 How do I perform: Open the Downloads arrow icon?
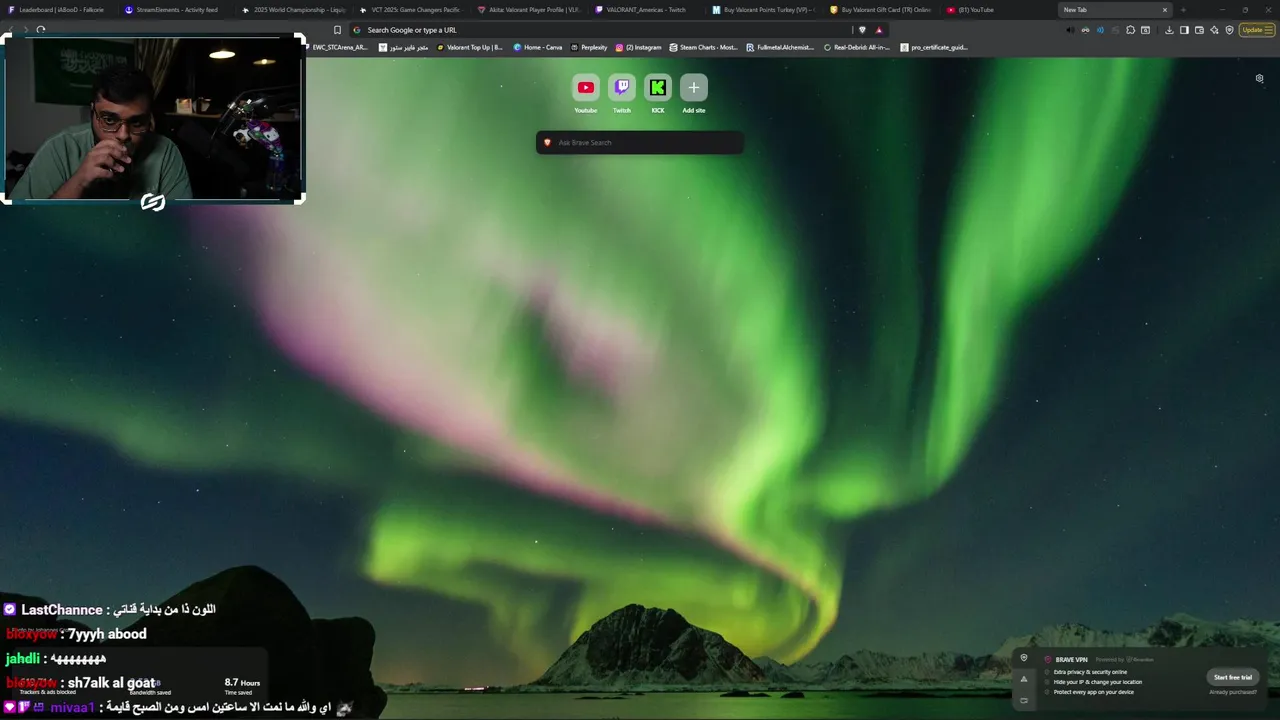point(1169,30)
